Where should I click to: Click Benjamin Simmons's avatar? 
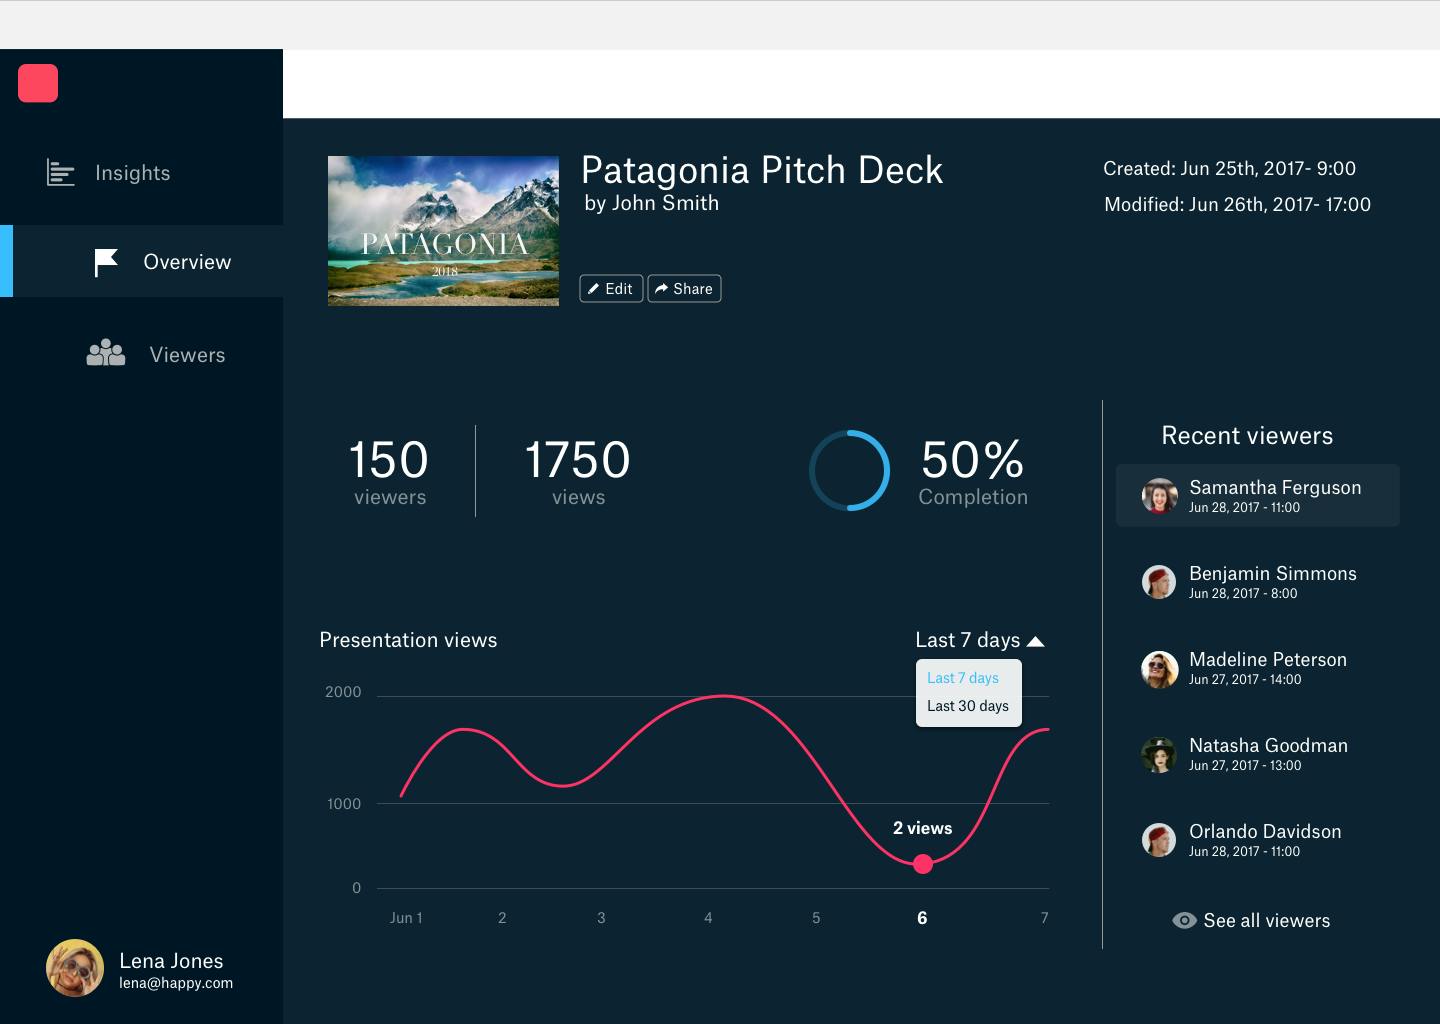(x=1160, y=582)
